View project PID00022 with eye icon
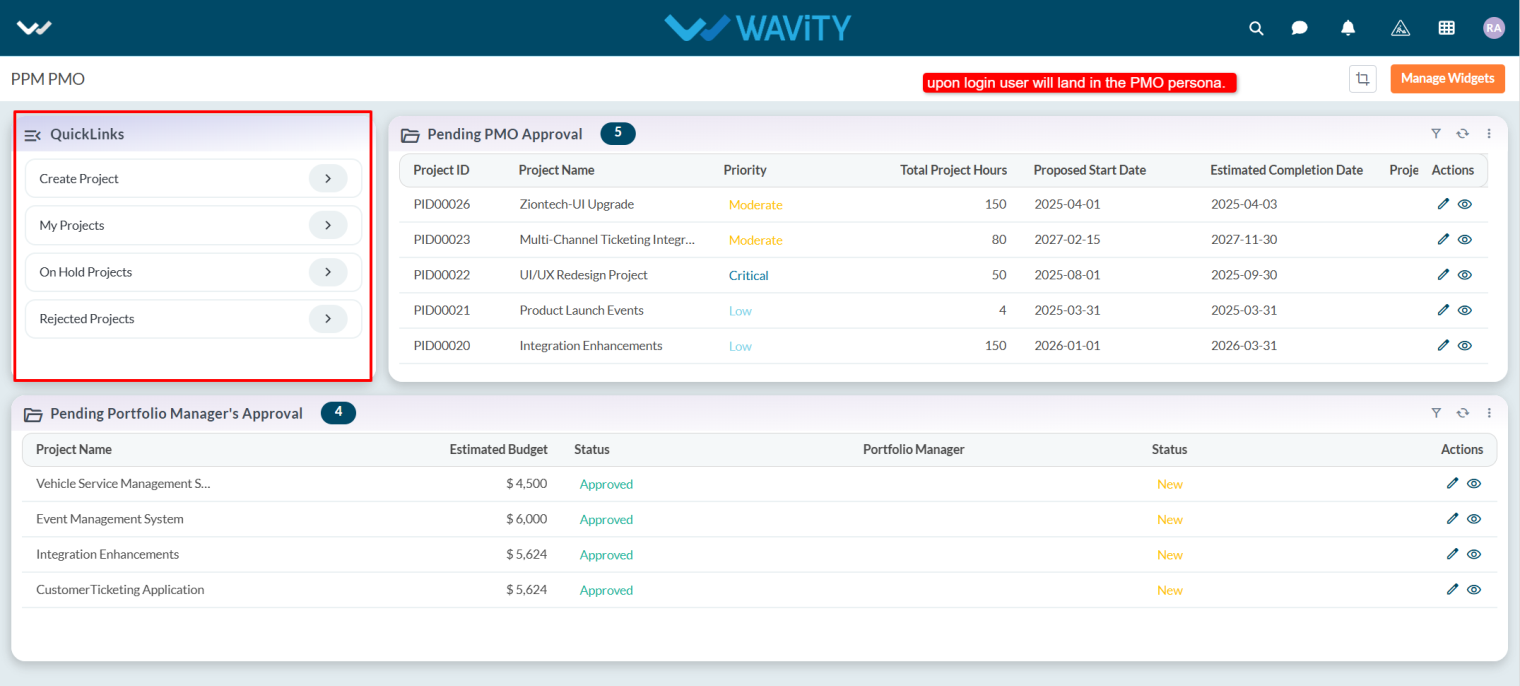 pos(1465,275)
